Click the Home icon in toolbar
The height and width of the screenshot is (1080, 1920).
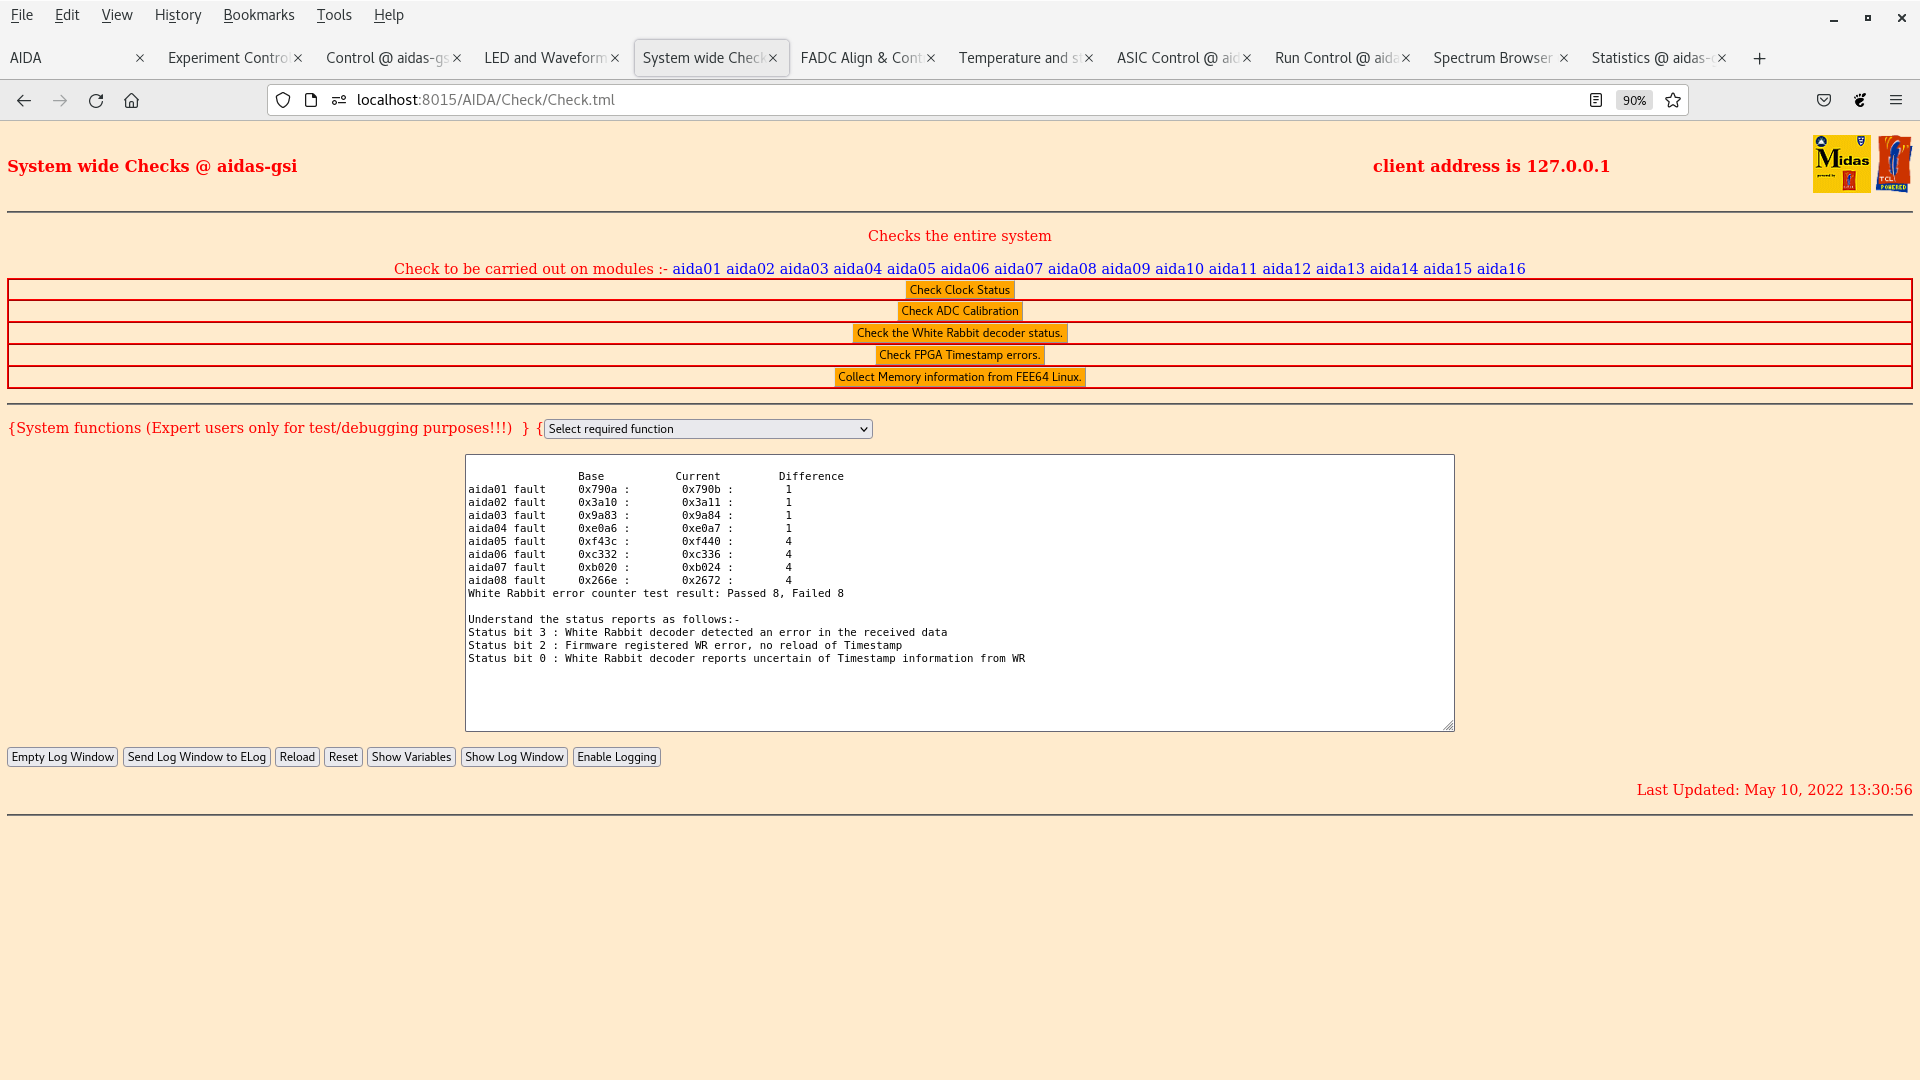(x=131, y=100)
